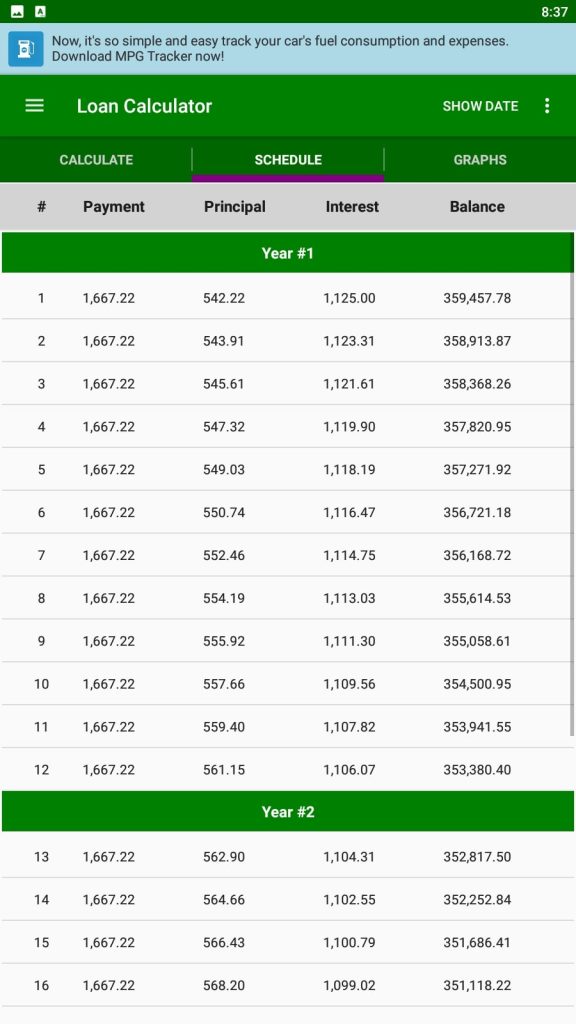The height and width of the screenshot is (1024, 576).
Task: Tap the status bar clock showing 8:37
Action: click(554, 12)
